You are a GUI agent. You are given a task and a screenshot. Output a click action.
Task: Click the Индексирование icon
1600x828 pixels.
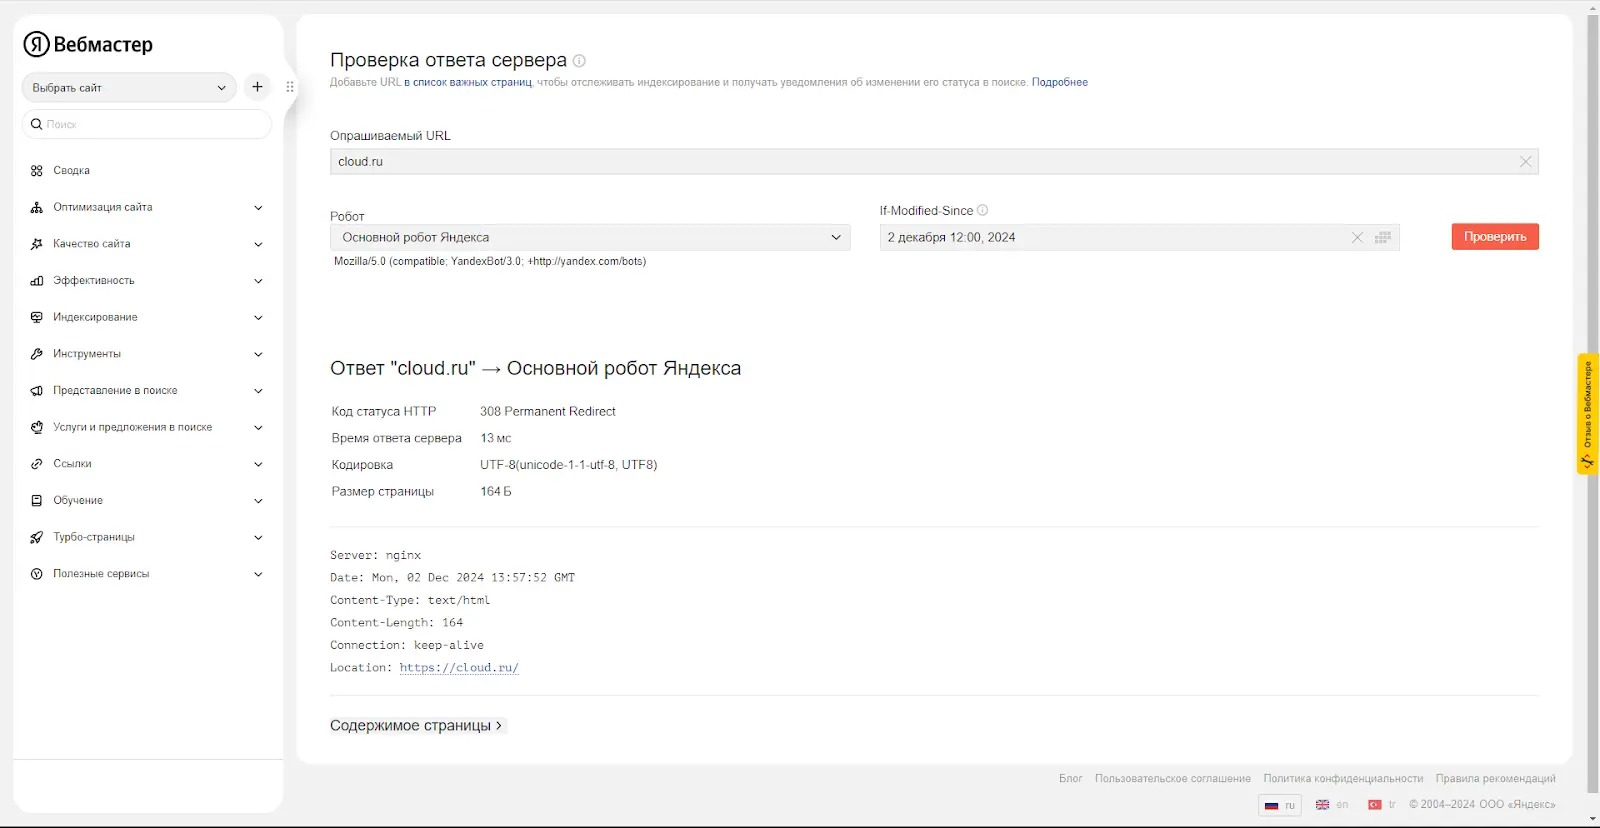pos(37,317)
